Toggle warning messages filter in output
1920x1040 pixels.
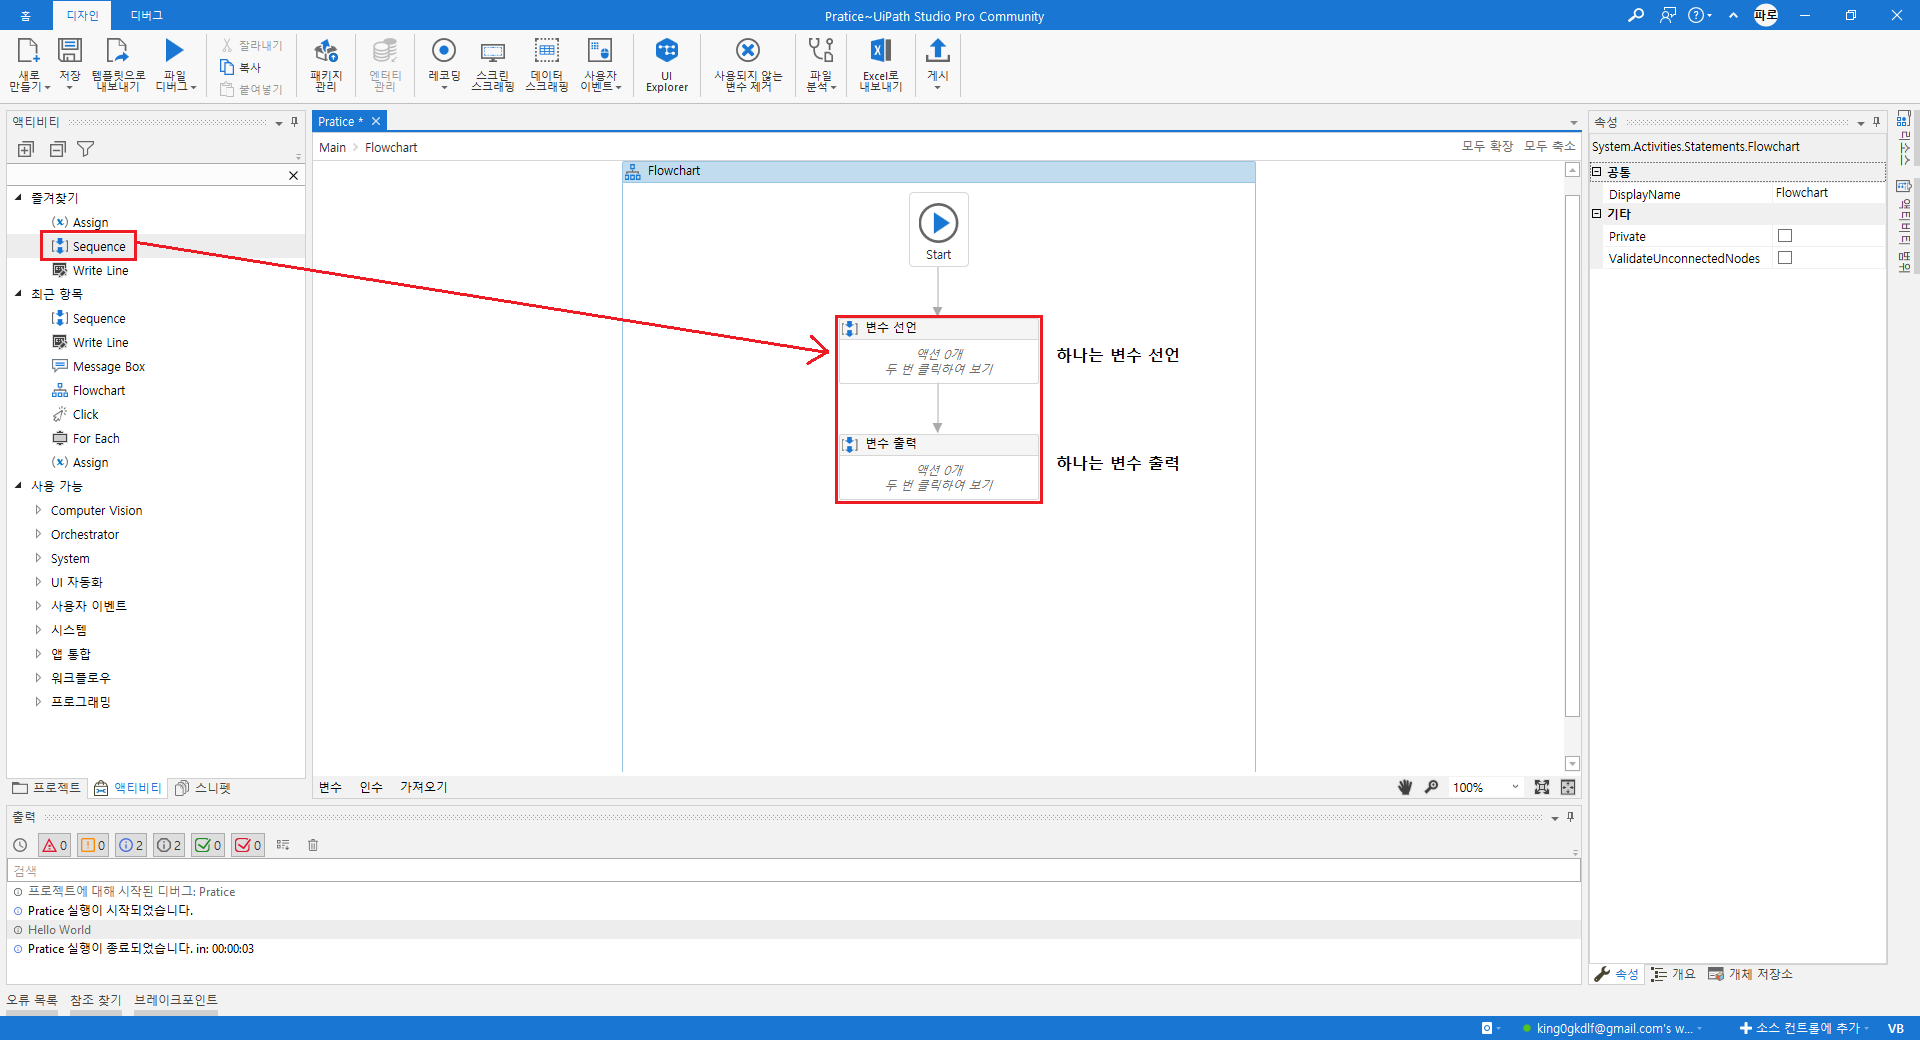click(x=93, y=845)
